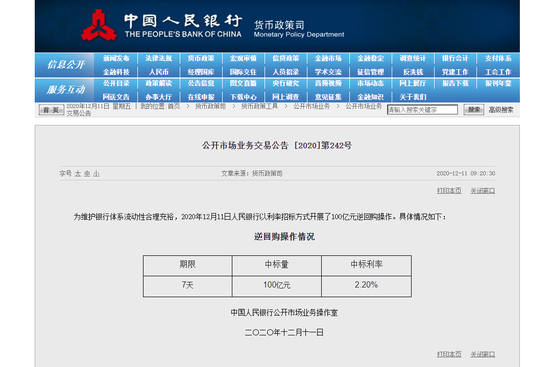Image resolution: width=550 pixels, height=367 pixels.
Task: Click 货币政策工具 breadcrumb link
Action: [260, 106]
